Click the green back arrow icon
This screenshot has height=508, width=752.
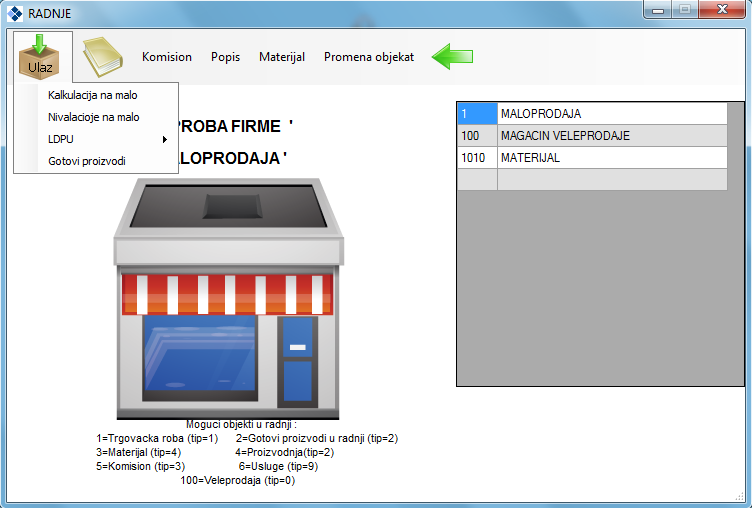click(x=453, y=57)
